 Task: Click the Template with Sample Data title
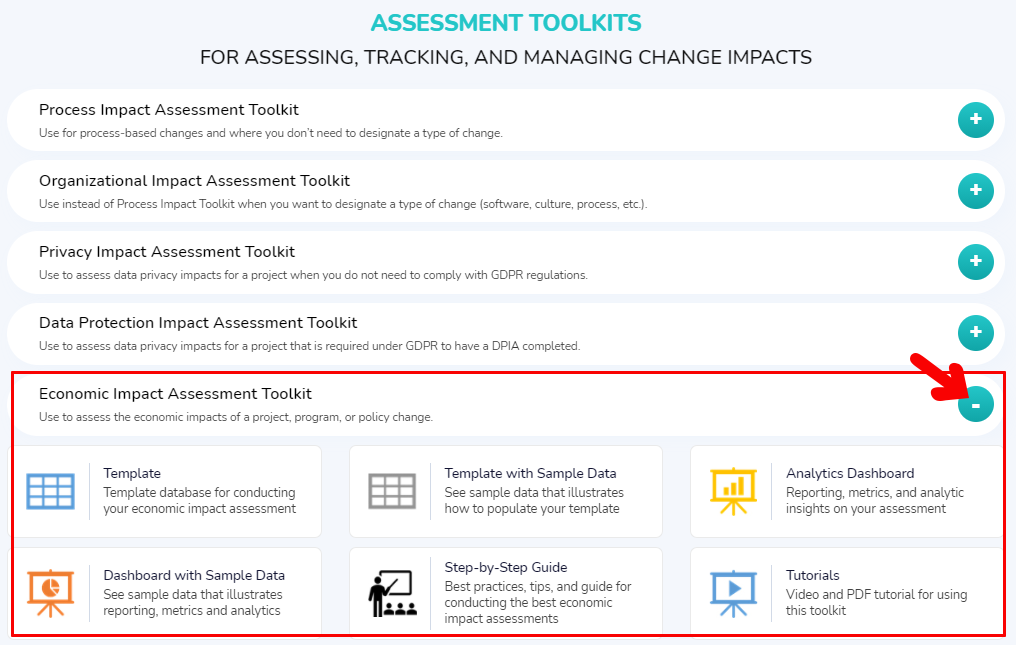coord(531,473)
